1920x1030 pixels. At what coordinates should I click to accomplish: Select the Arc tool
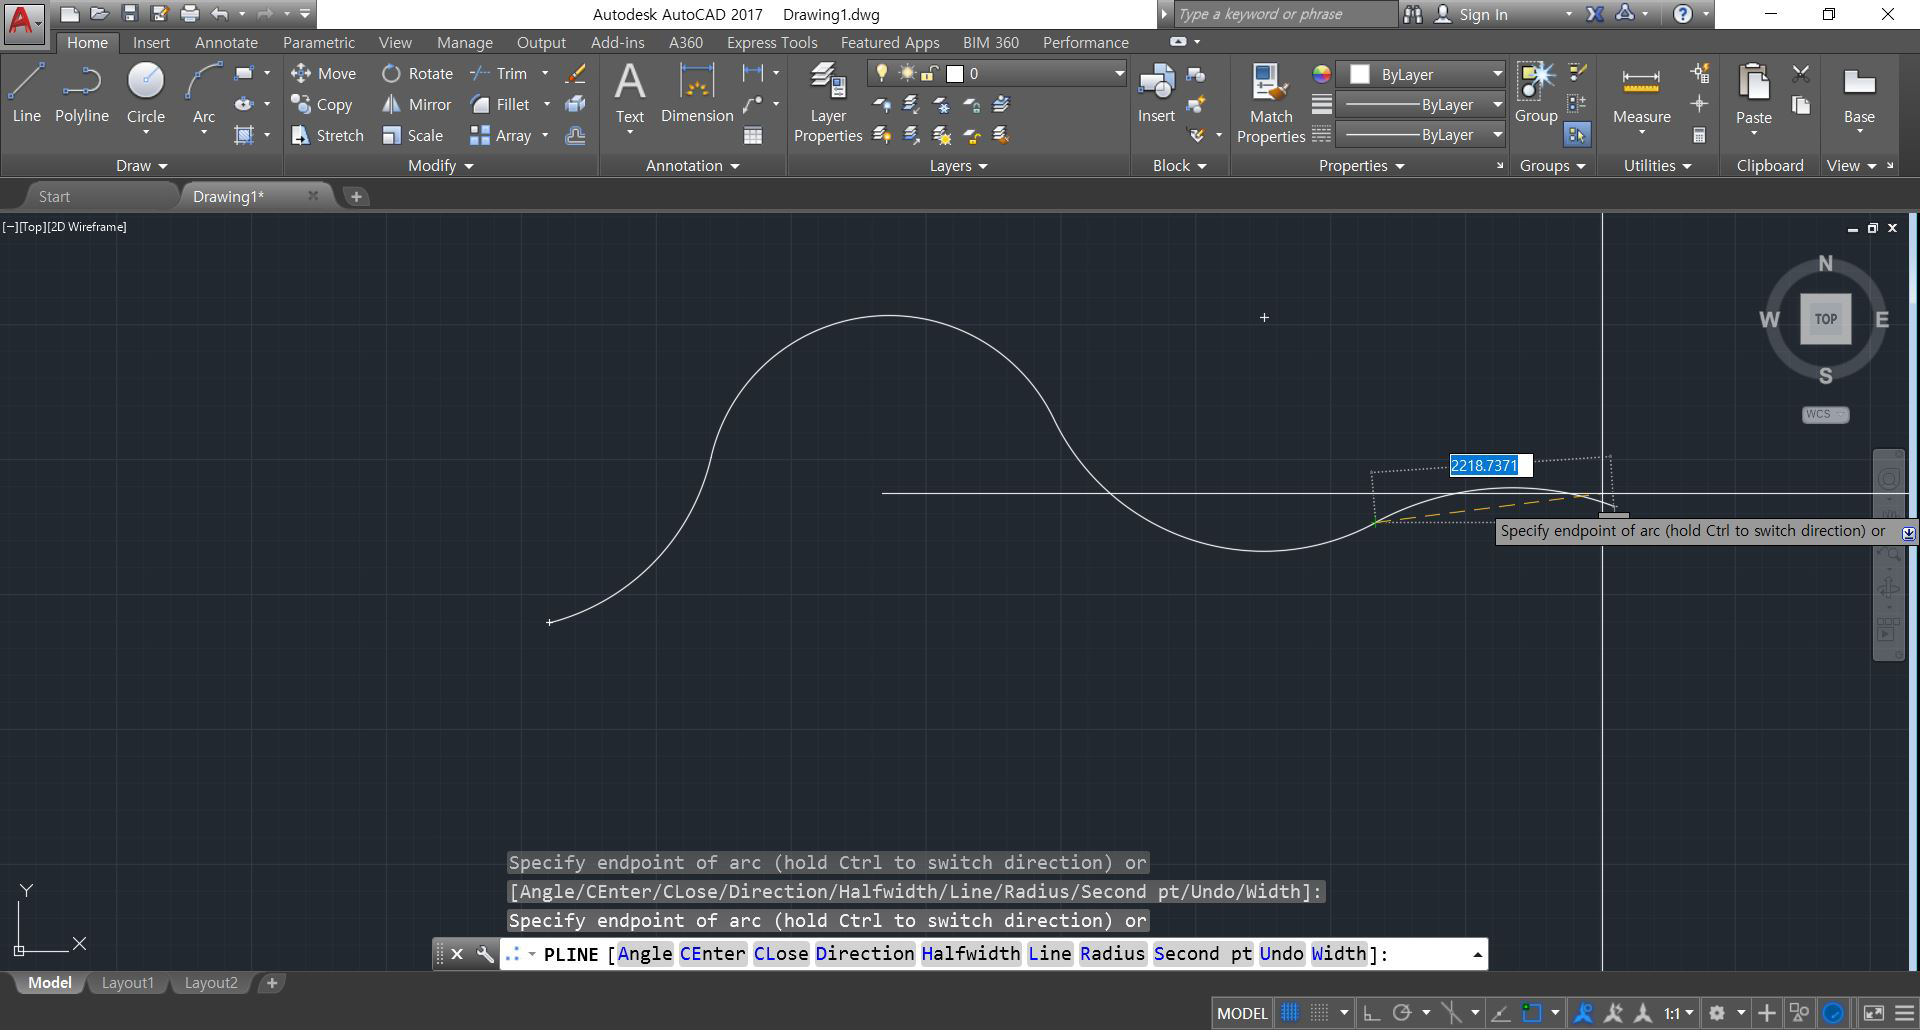[x=204, y=93]
